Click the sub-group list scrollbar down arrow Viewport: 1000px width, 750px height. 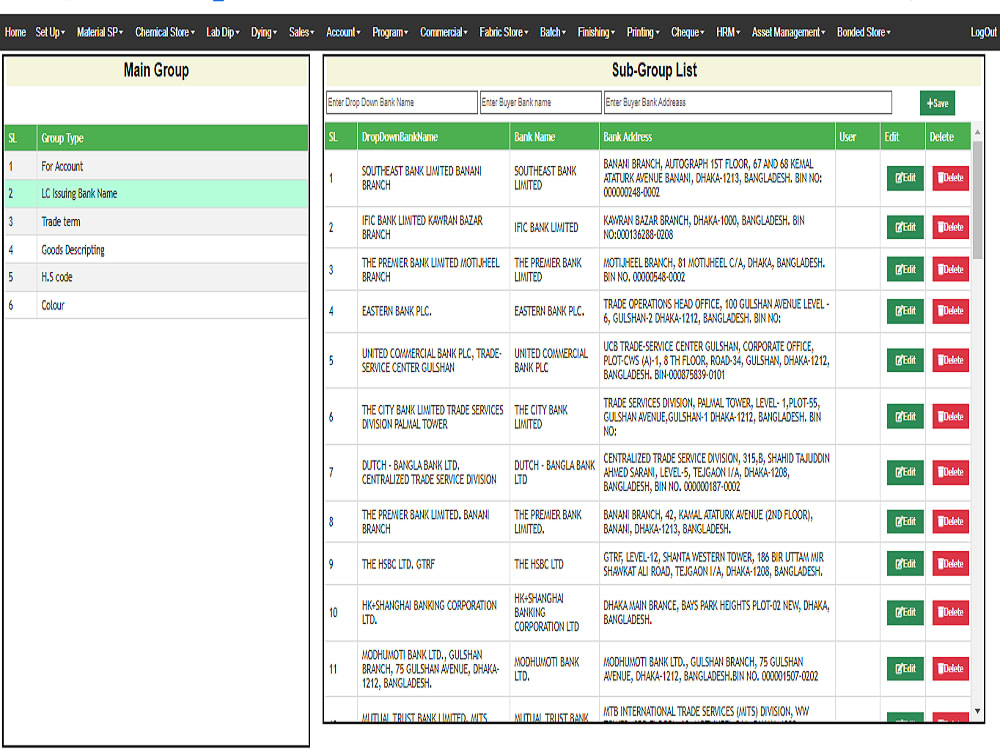click(978, 711)
